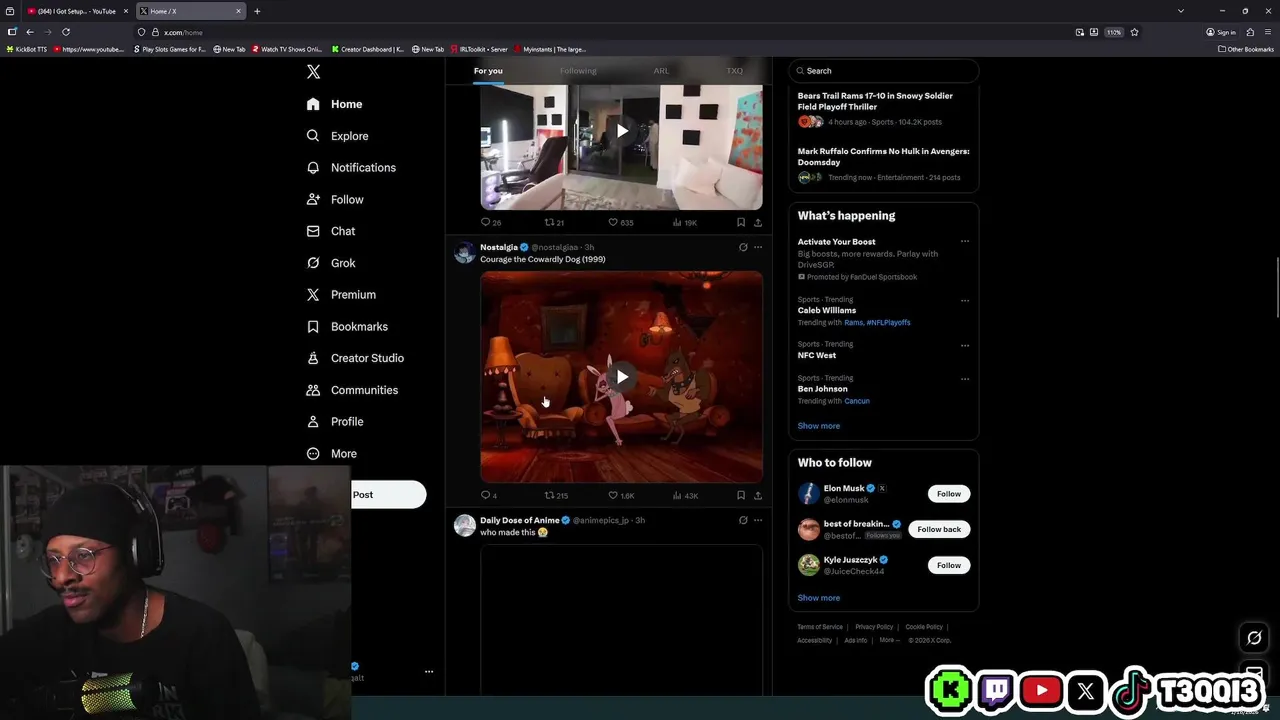Open more options on Daily Dose of Anime post
The height and width of the screenshot is (720, 1280).
coord(758,520)
